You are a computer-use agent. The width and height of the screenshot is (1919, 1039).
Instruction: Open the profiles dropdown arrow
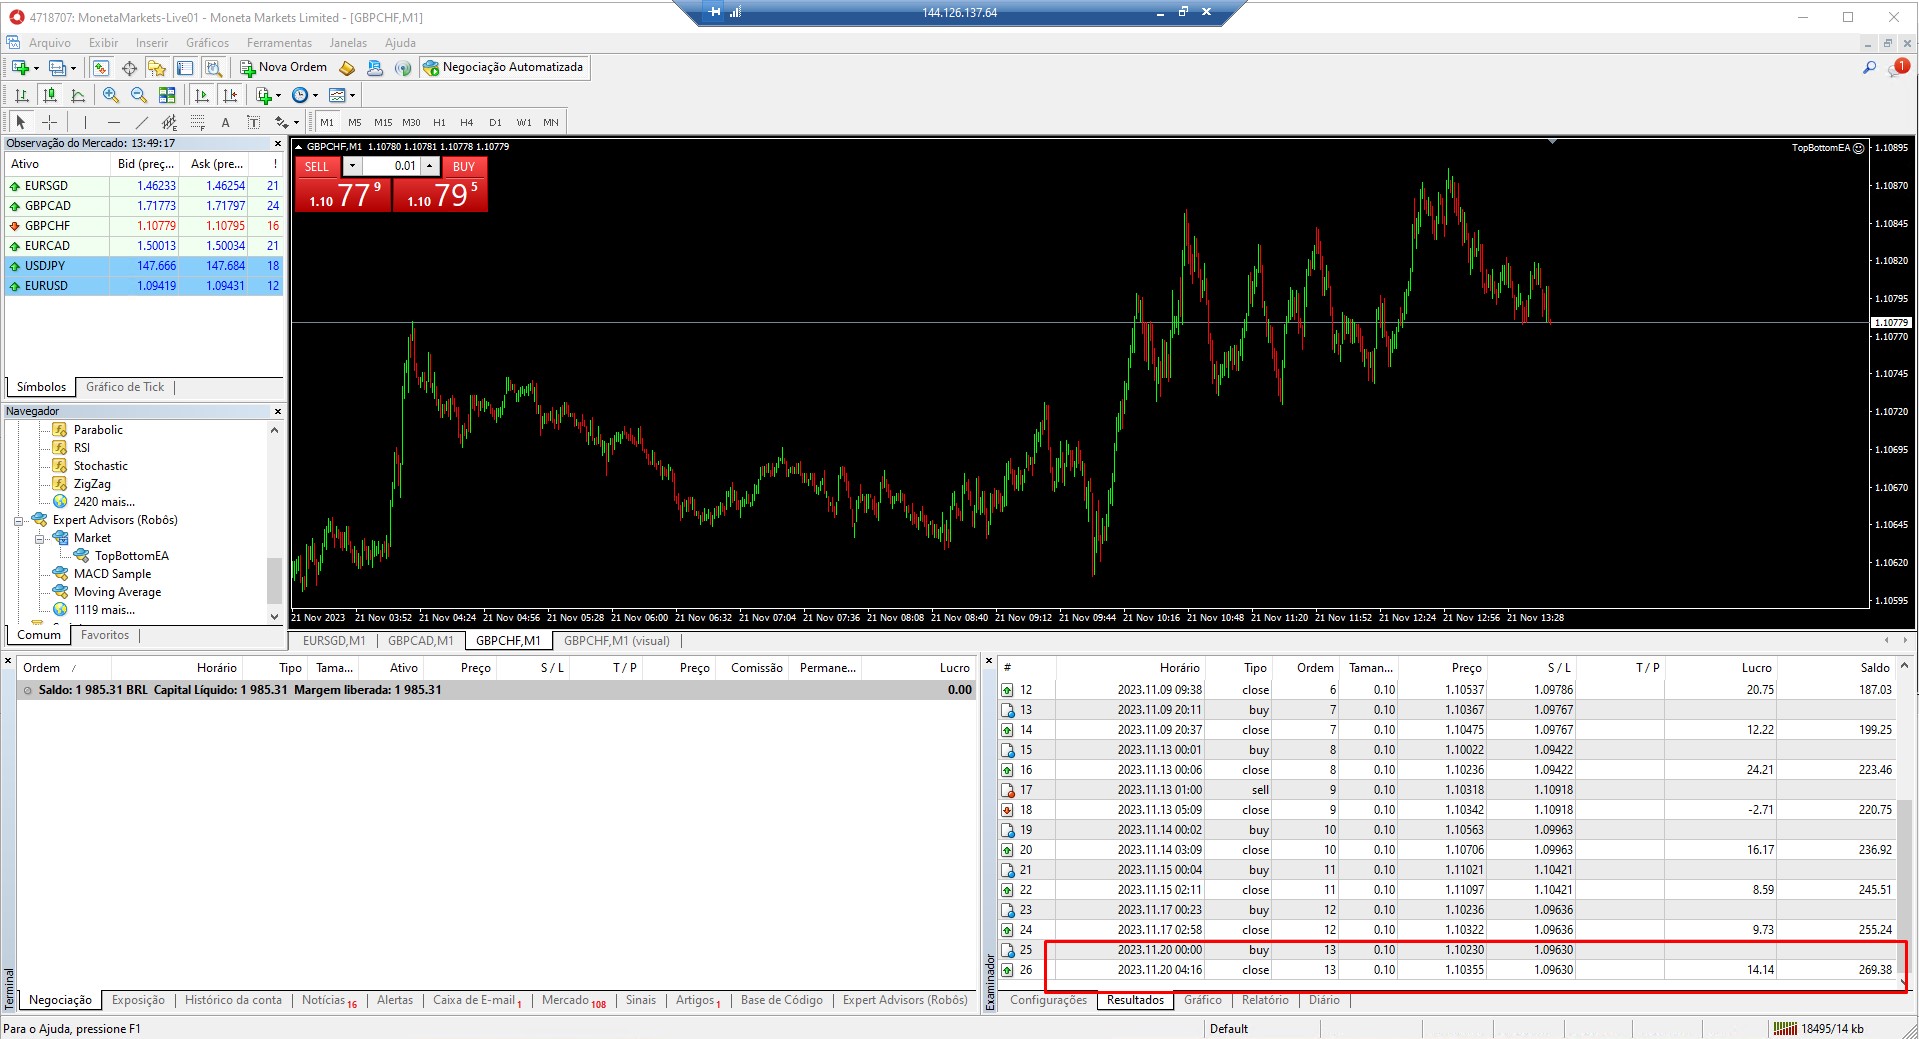[x=73, y=69]
